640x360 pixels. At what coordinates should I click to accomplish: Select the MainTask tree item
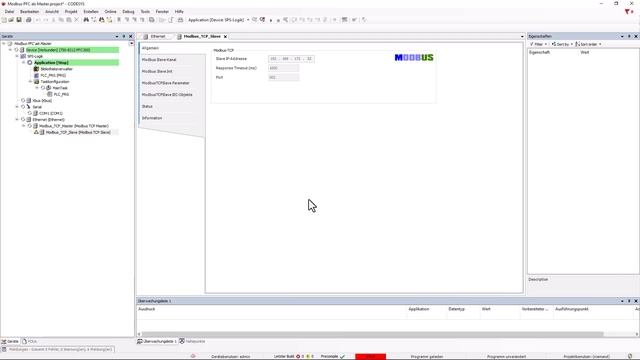[60, 88]
